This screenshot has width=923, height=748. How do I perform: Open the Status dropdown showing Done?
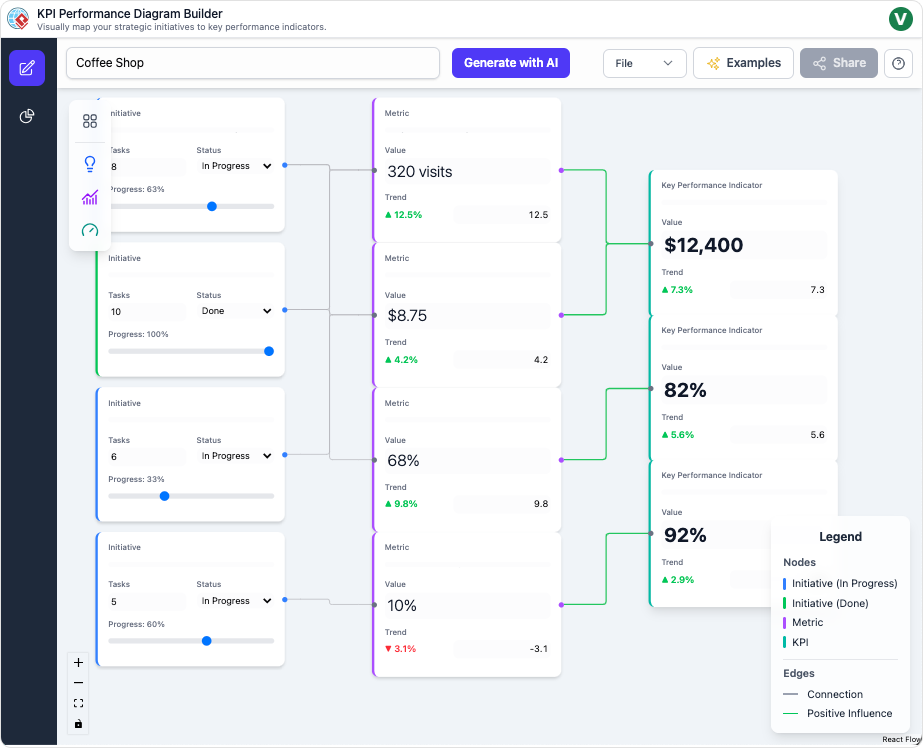pos(236,311)
